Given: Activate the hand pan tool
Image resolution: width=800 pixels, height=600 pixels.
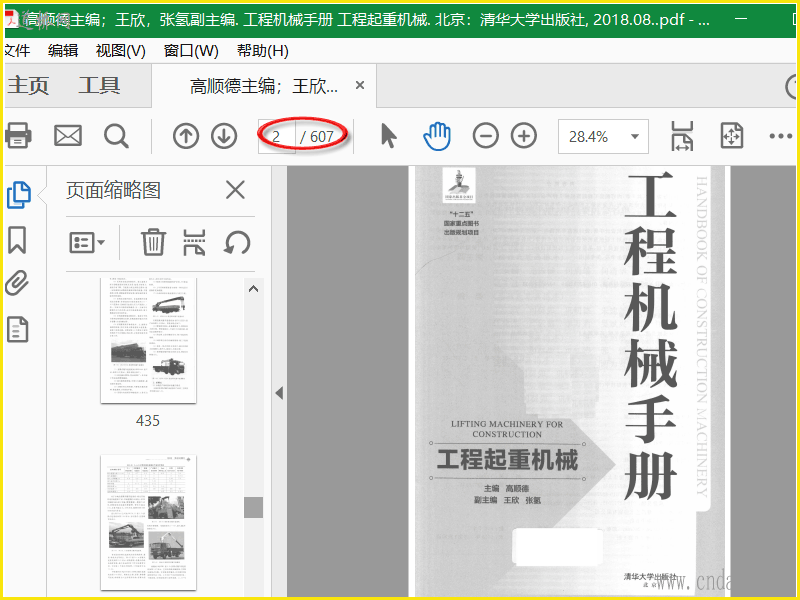Looking at the screenshot, I should (437, 136).
